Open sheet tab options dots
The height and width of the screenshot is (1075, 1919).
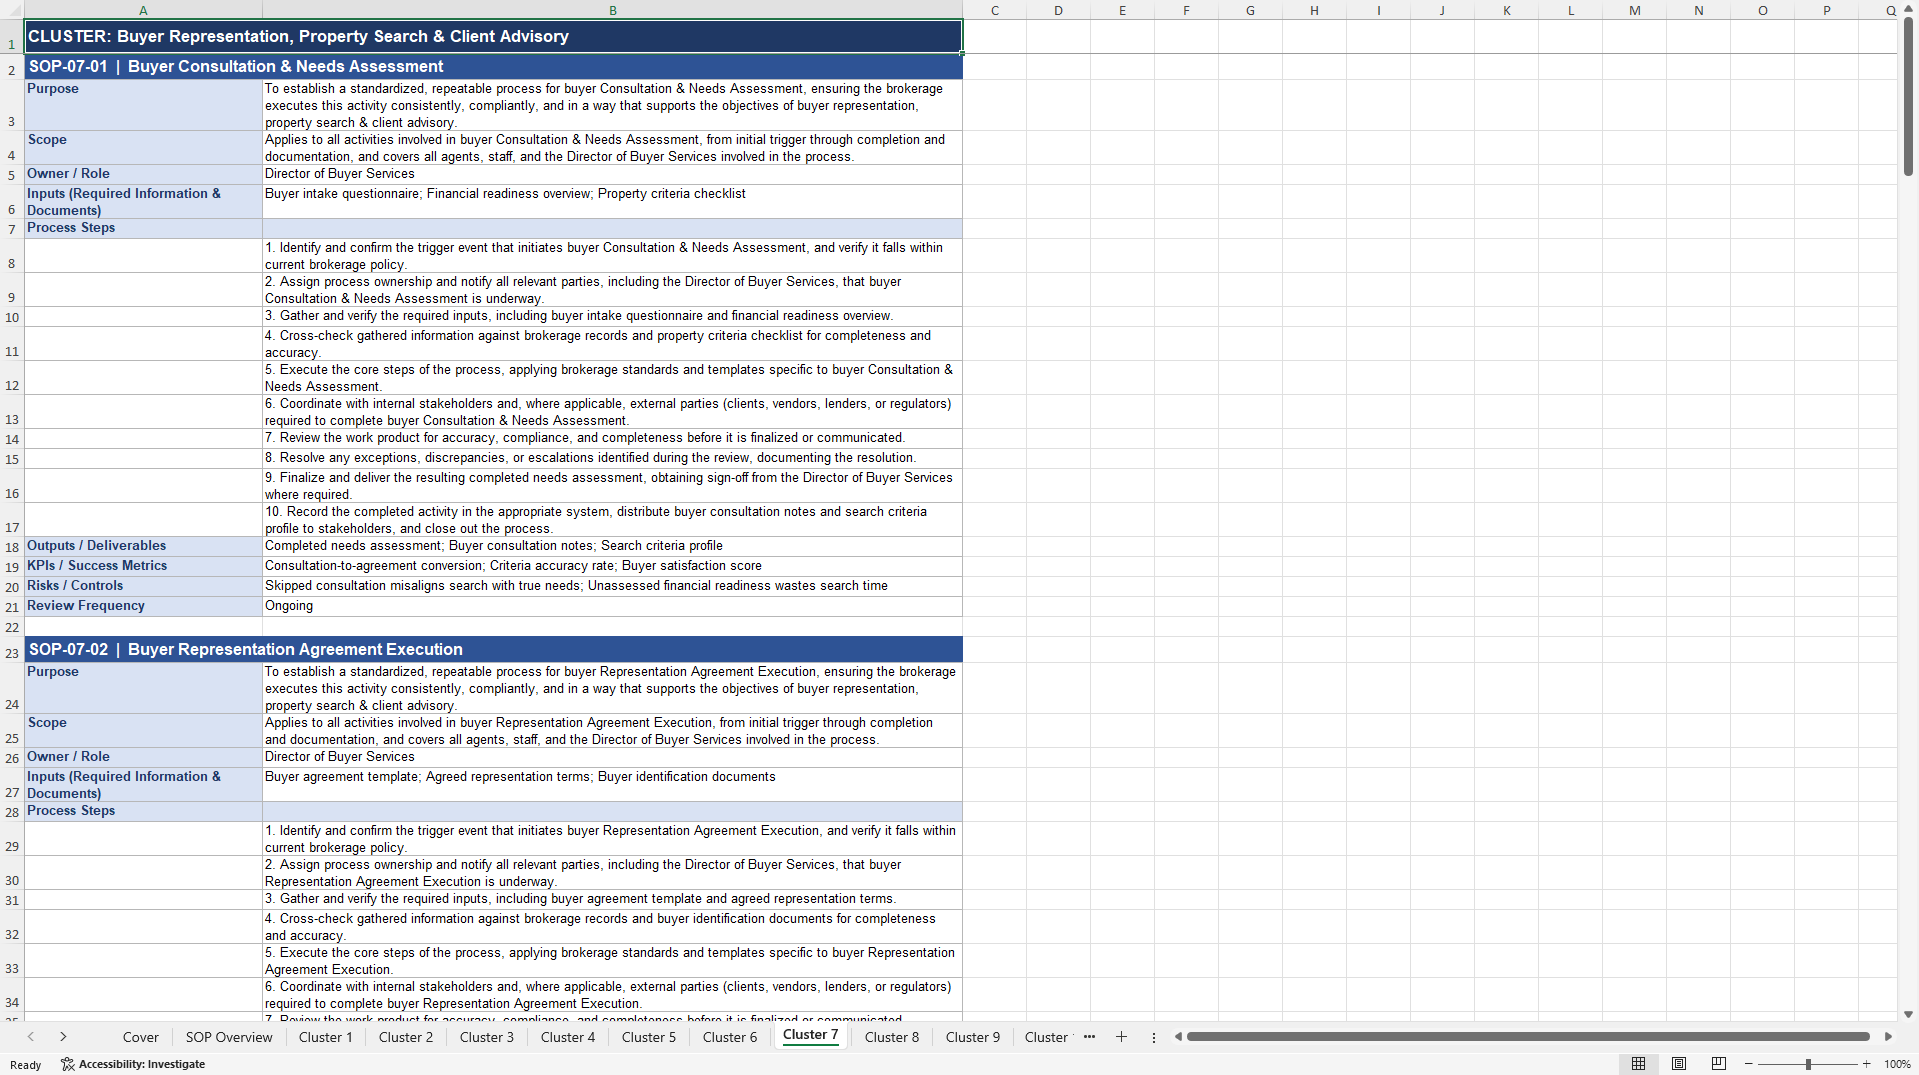[x=1153, y=1037]
